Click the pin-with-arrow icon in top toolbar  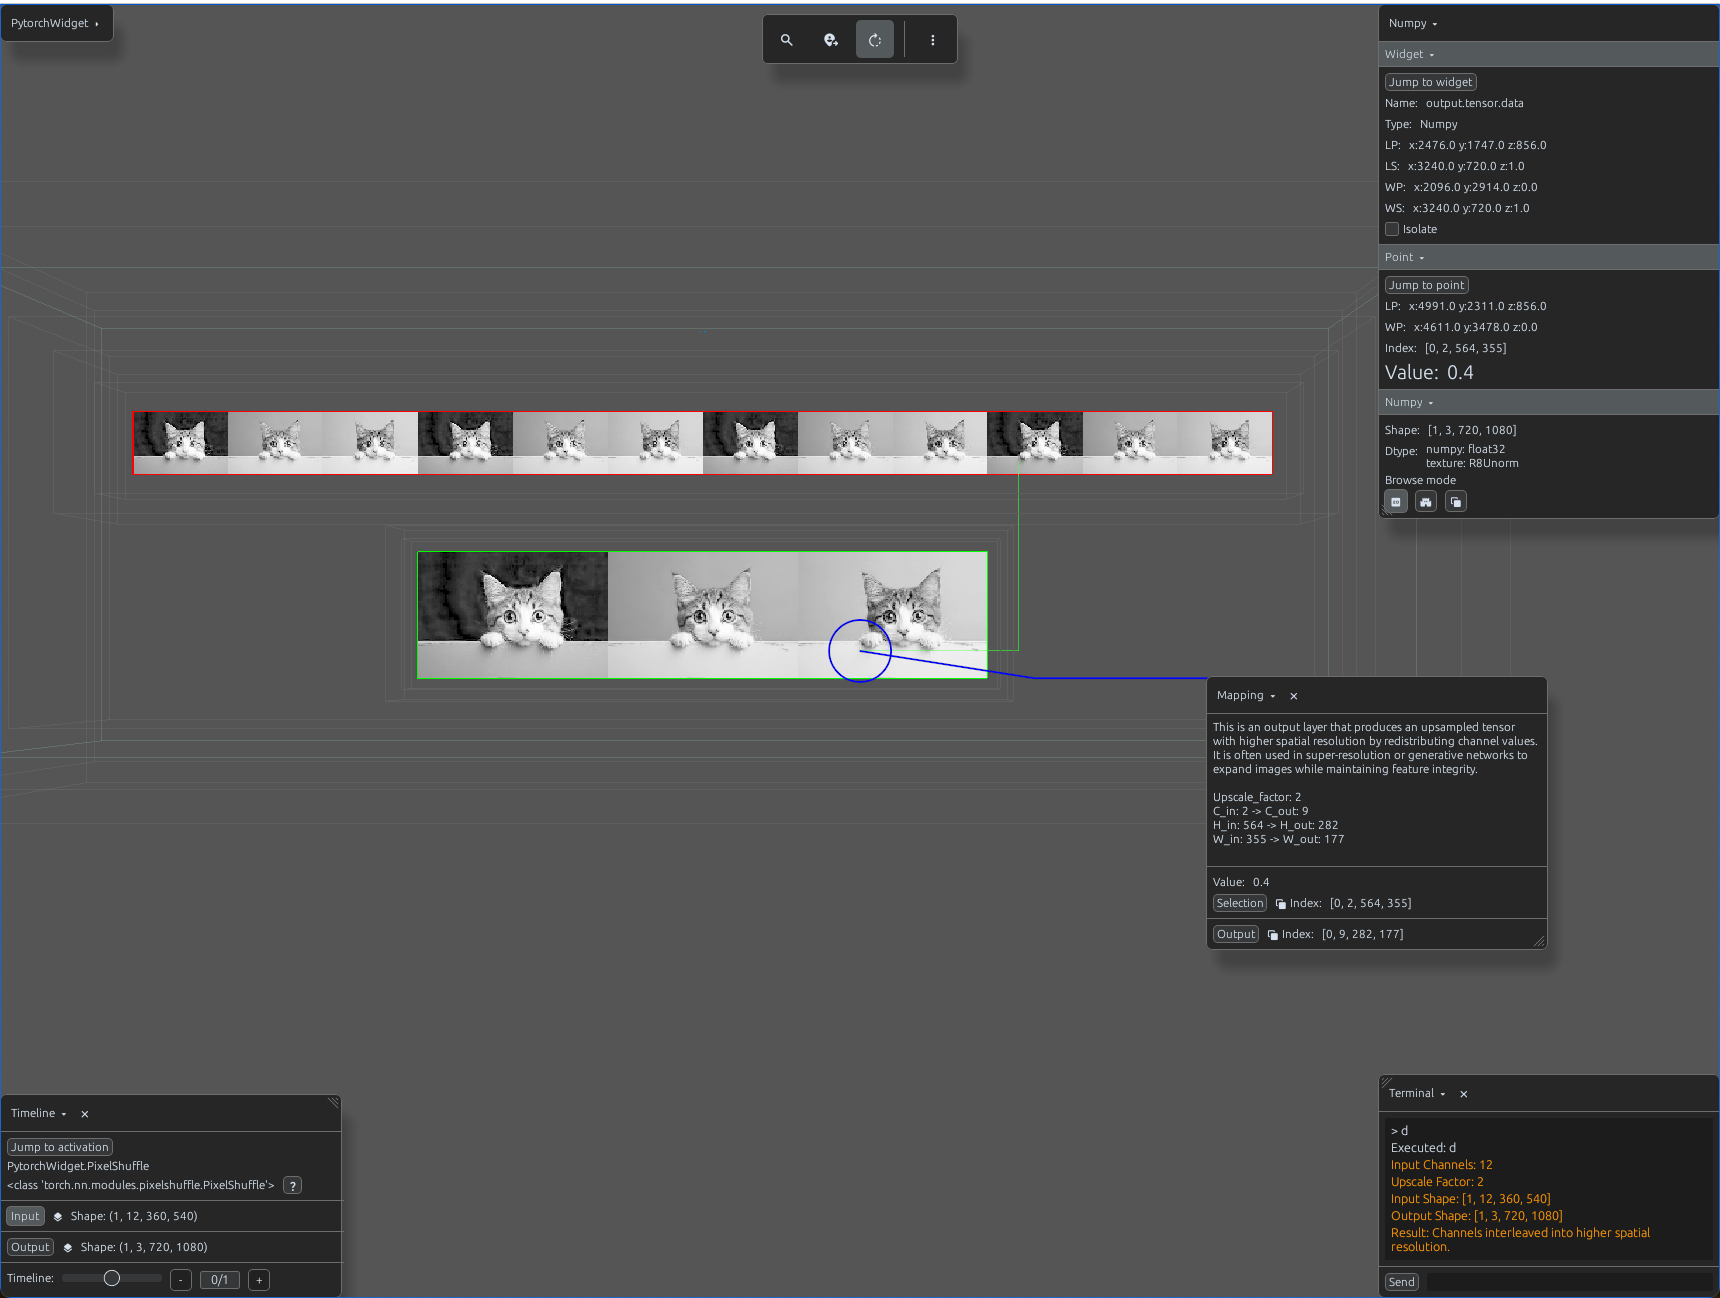tap(831, 40)
